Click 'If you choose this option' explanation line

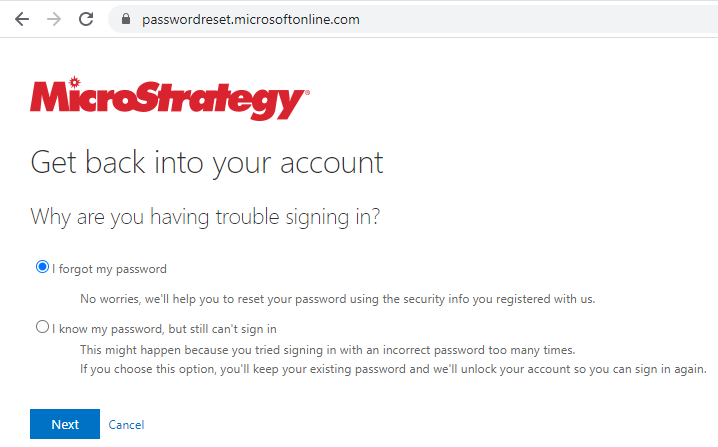pyautogui.click(x=393, y=369)
